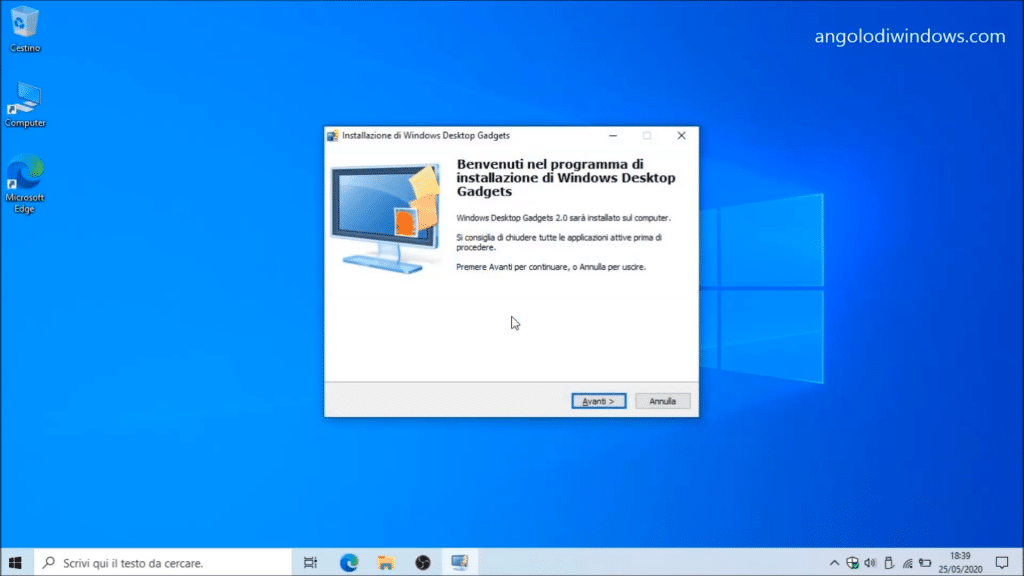Expand the hidden system tray icons chevron
1024x576 pixels.
coord(835,563)
